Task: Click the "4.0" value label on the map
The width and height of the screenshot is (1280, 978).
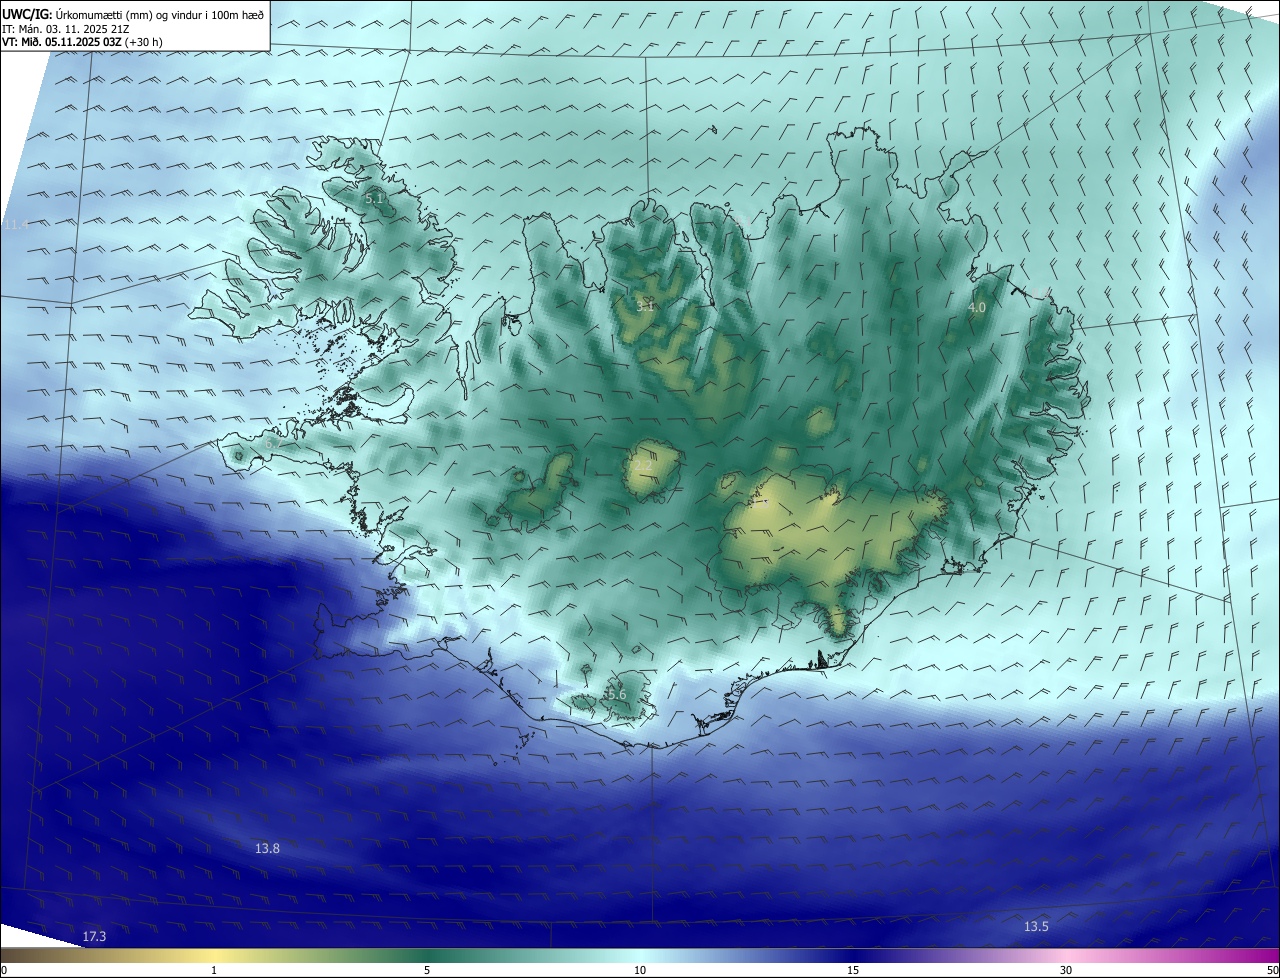Action: click(x=977, y=308)
